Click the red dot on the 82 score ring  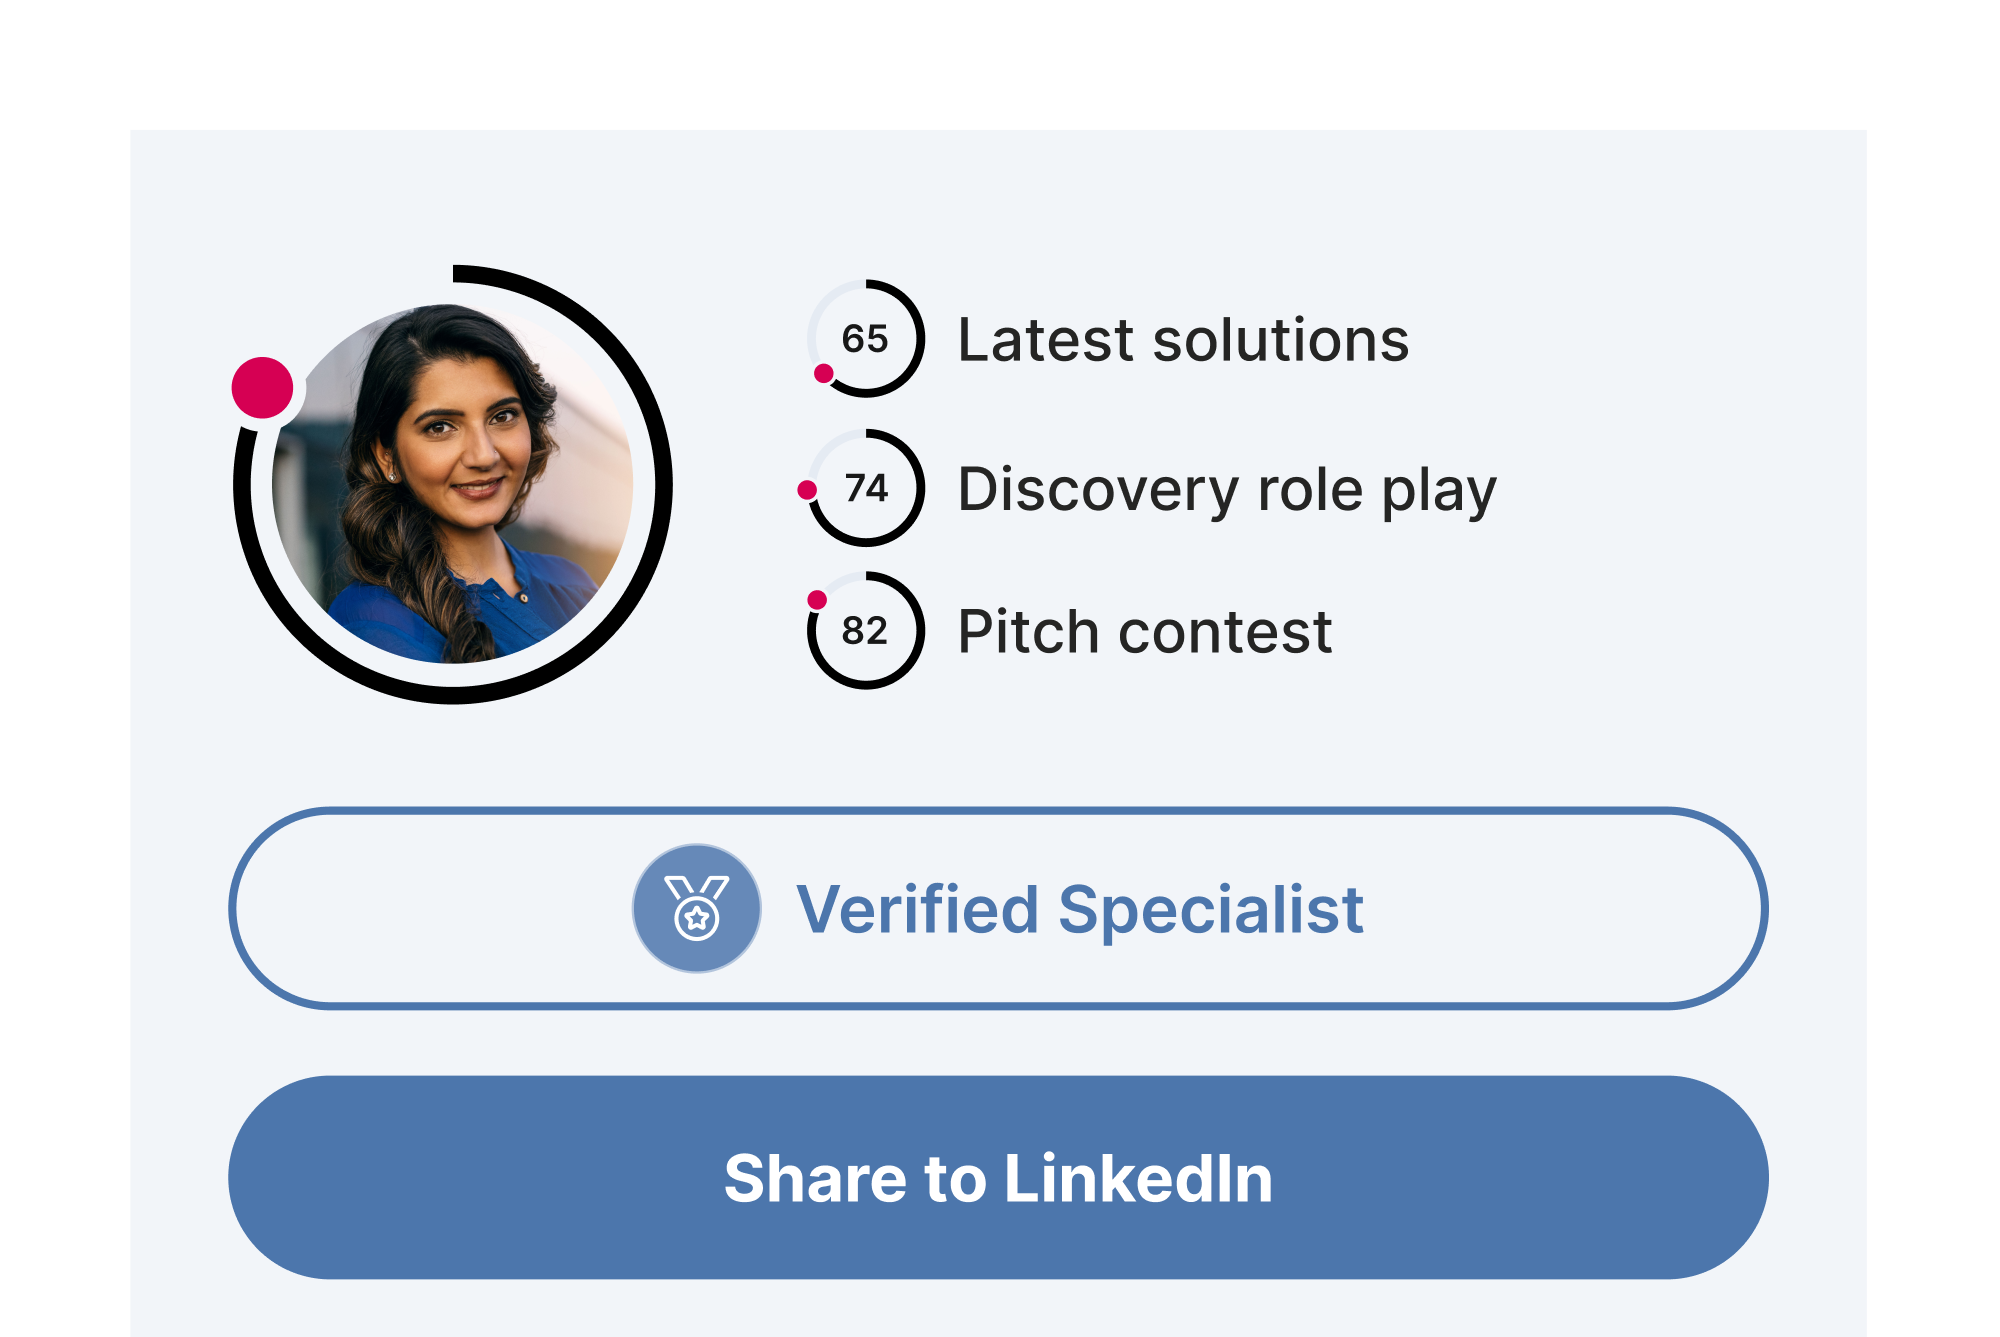tap(817, 600)
